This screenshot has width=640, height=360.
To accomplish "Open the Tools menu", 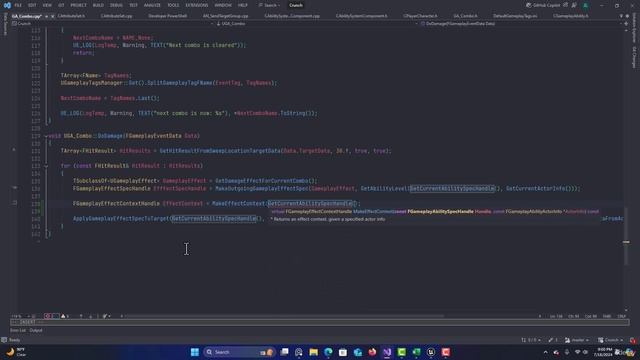I will (173, 5).
